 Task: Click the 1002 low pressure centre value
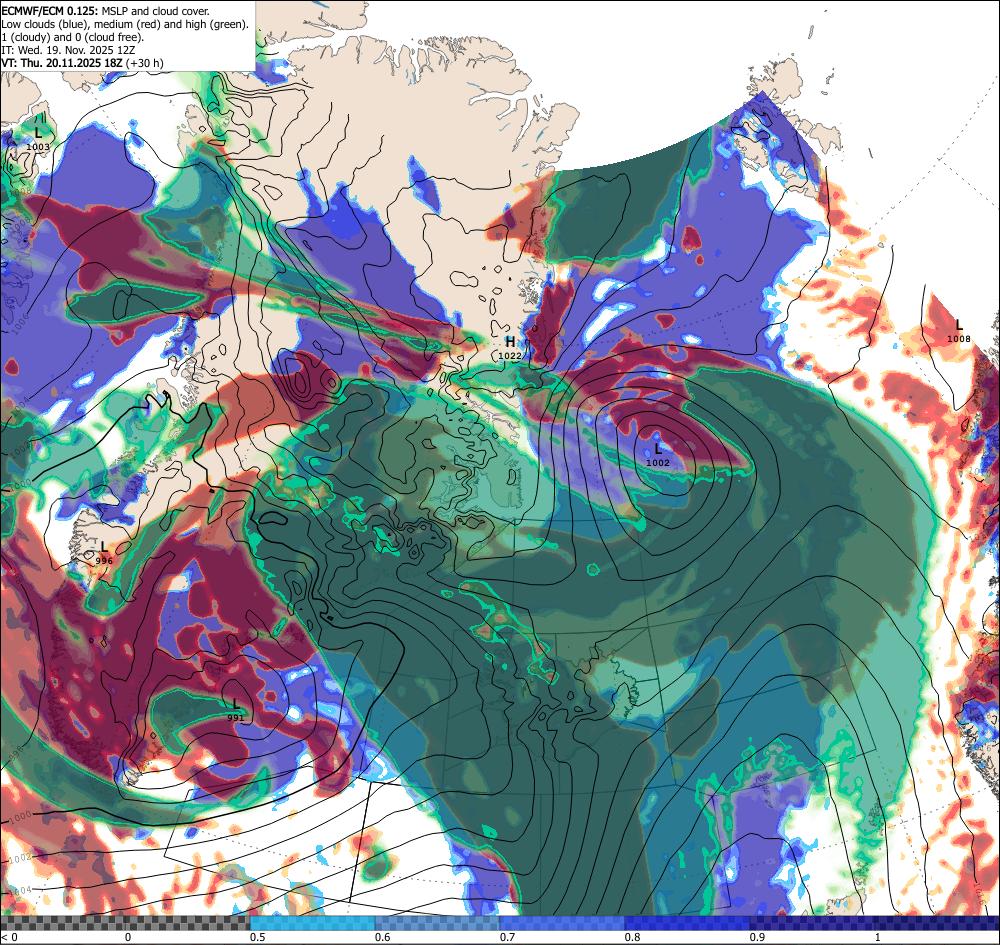tap(658, 463)
